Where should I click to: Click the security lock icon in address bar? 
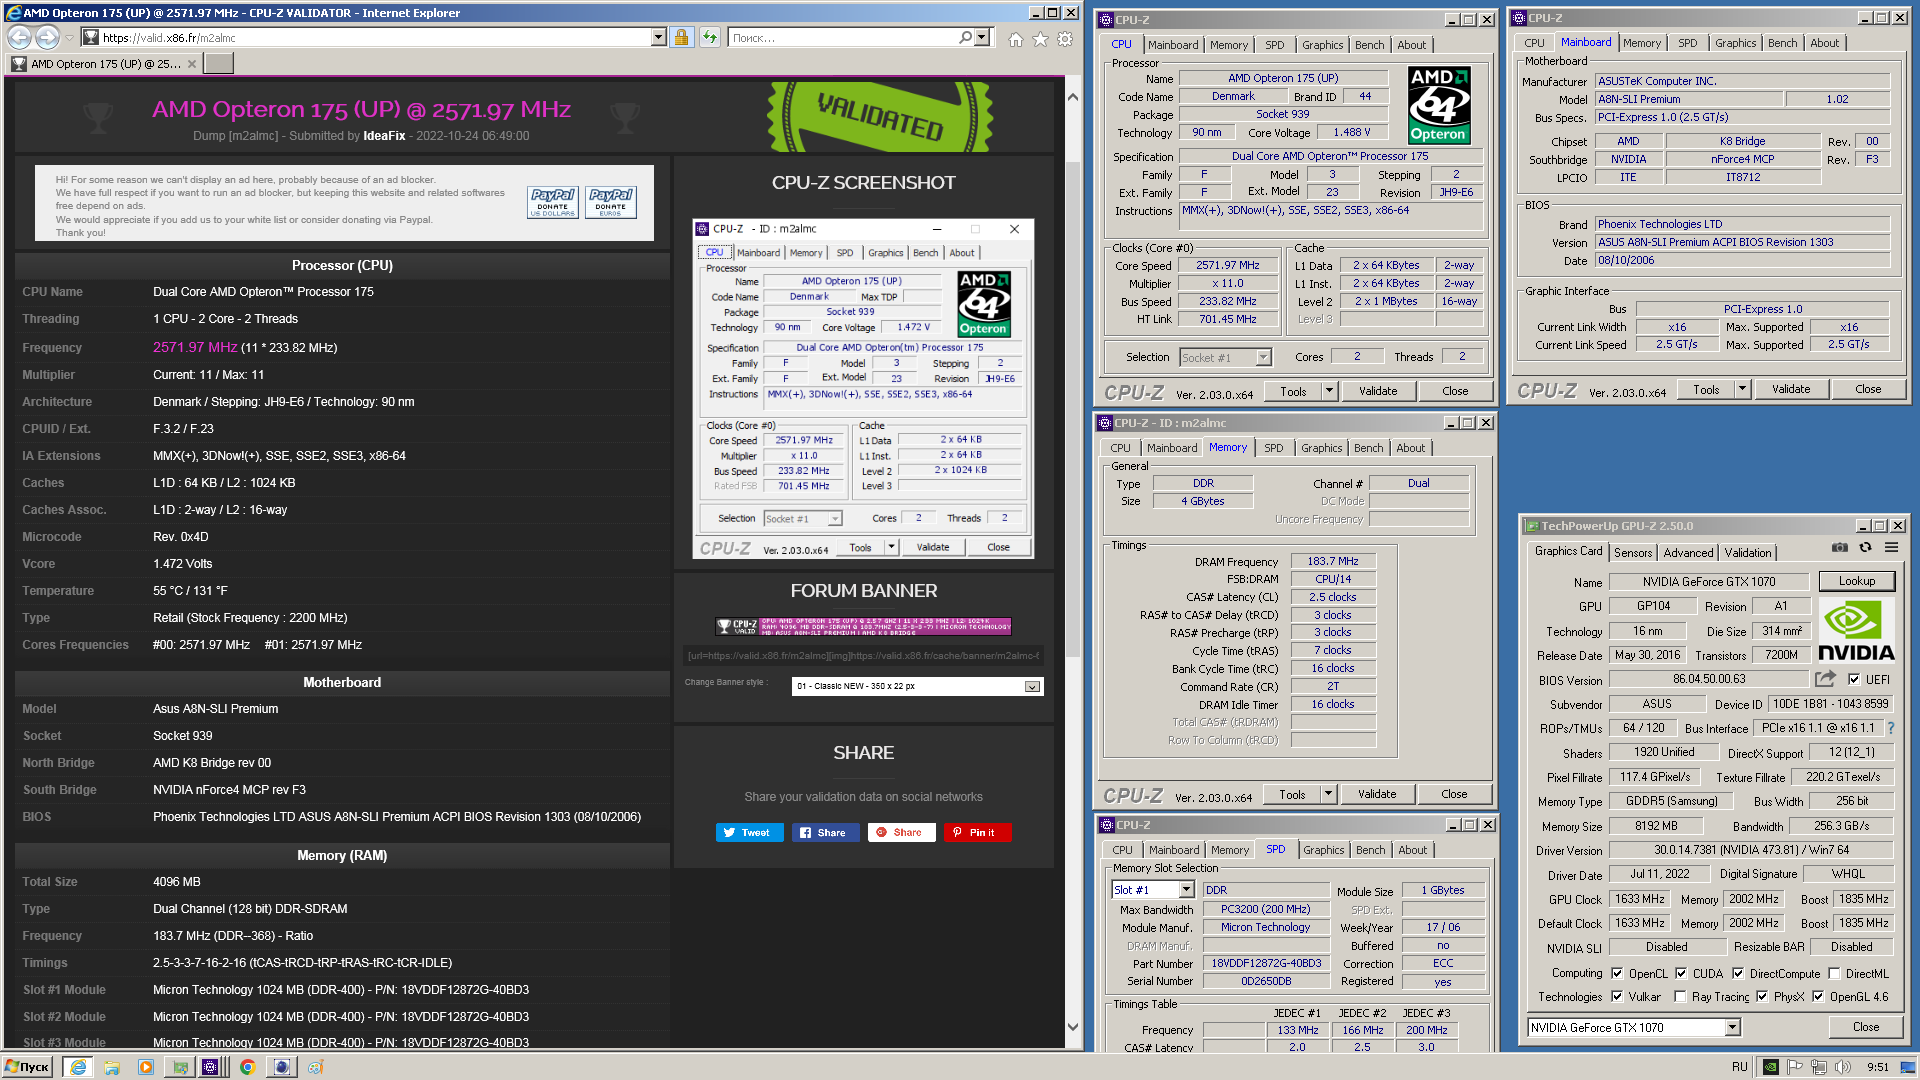point(681,38)
